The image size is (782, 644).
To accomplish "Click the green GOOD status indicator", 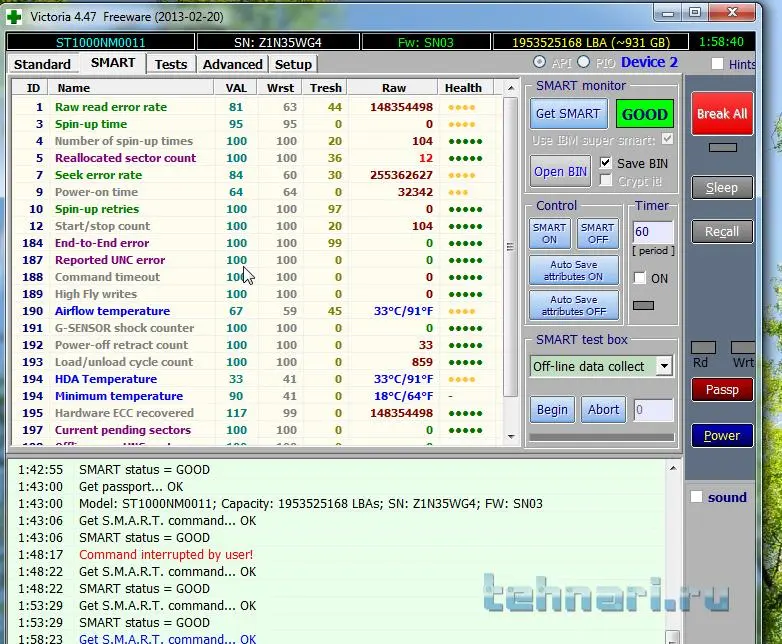I will [x=644, y=114].
